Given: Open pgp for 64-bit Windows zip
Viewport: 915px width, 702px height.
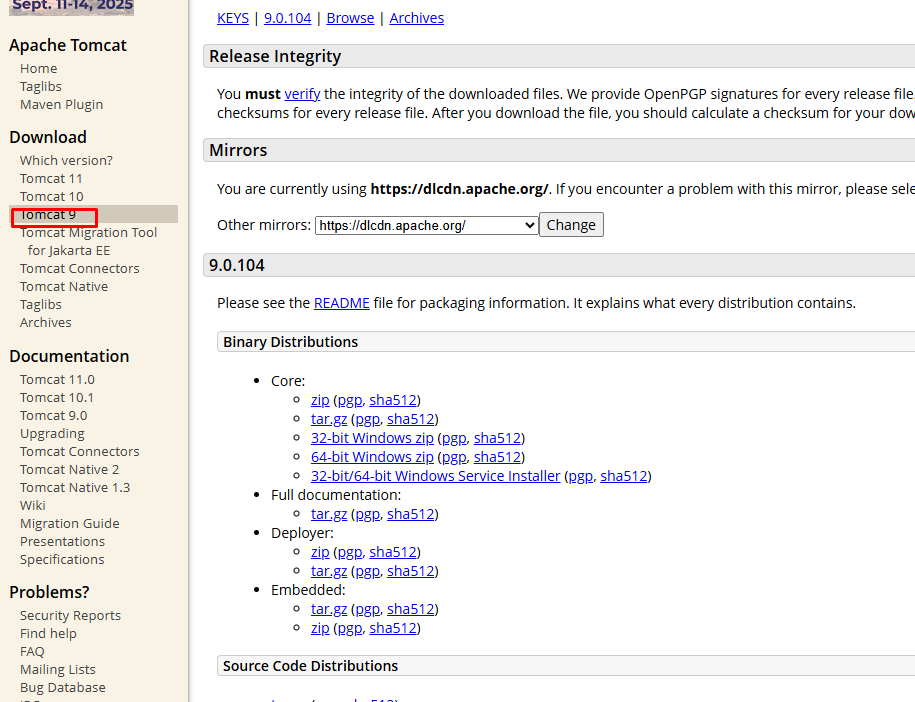Looking at the screenshot, I should pyautogui.click(x=455, y=457).
